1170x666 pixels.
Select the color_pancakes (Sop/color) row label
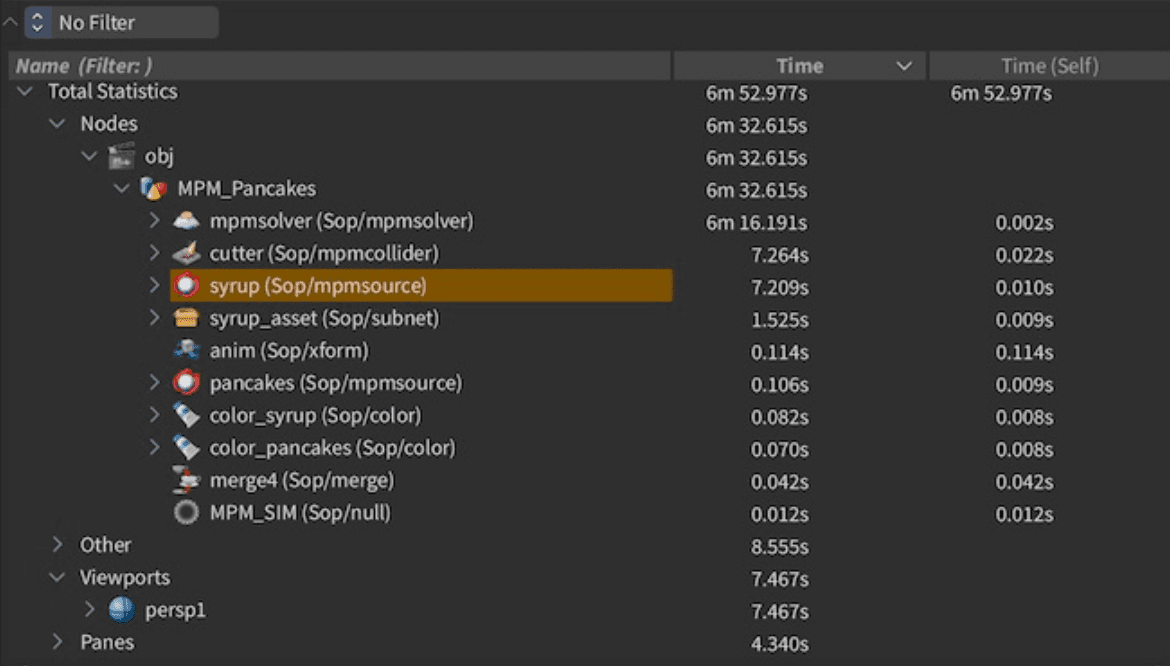click(332, 448)
